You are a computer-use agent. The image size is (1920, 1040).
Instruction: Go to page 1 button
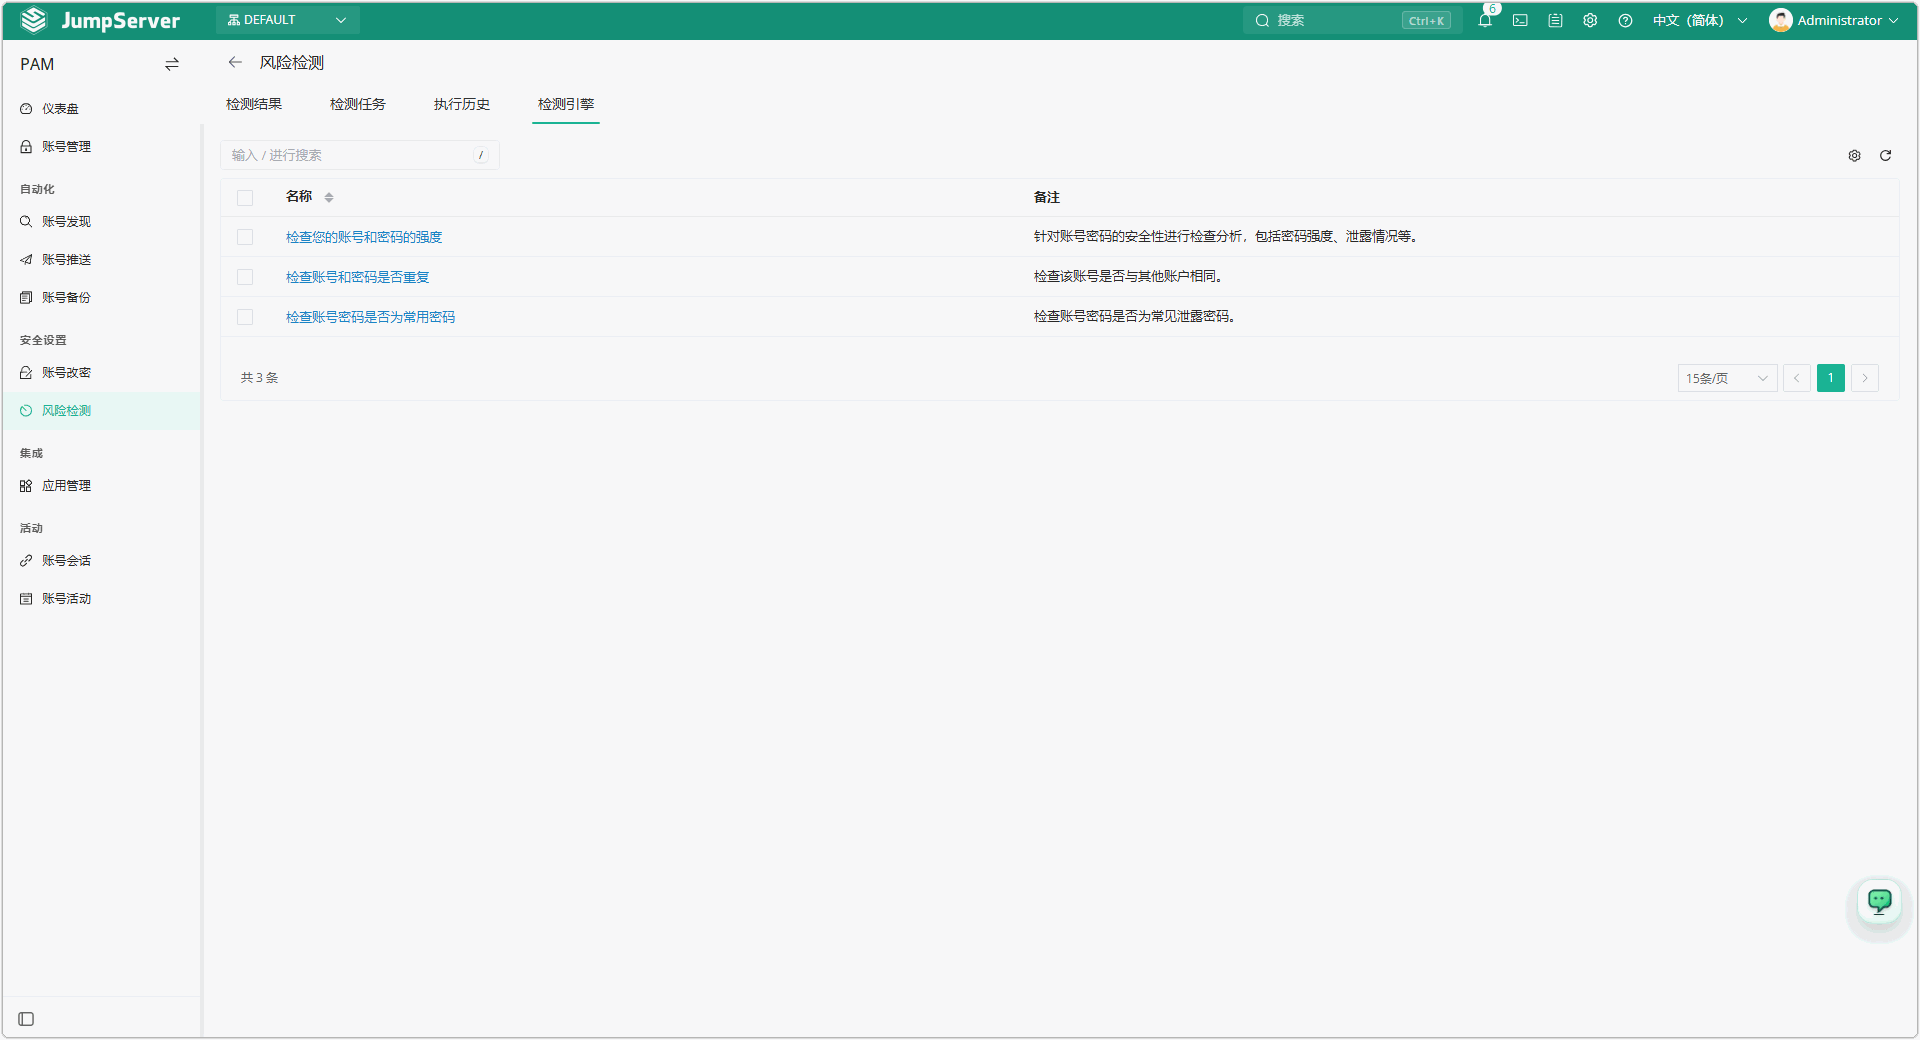pos(1831,378)
